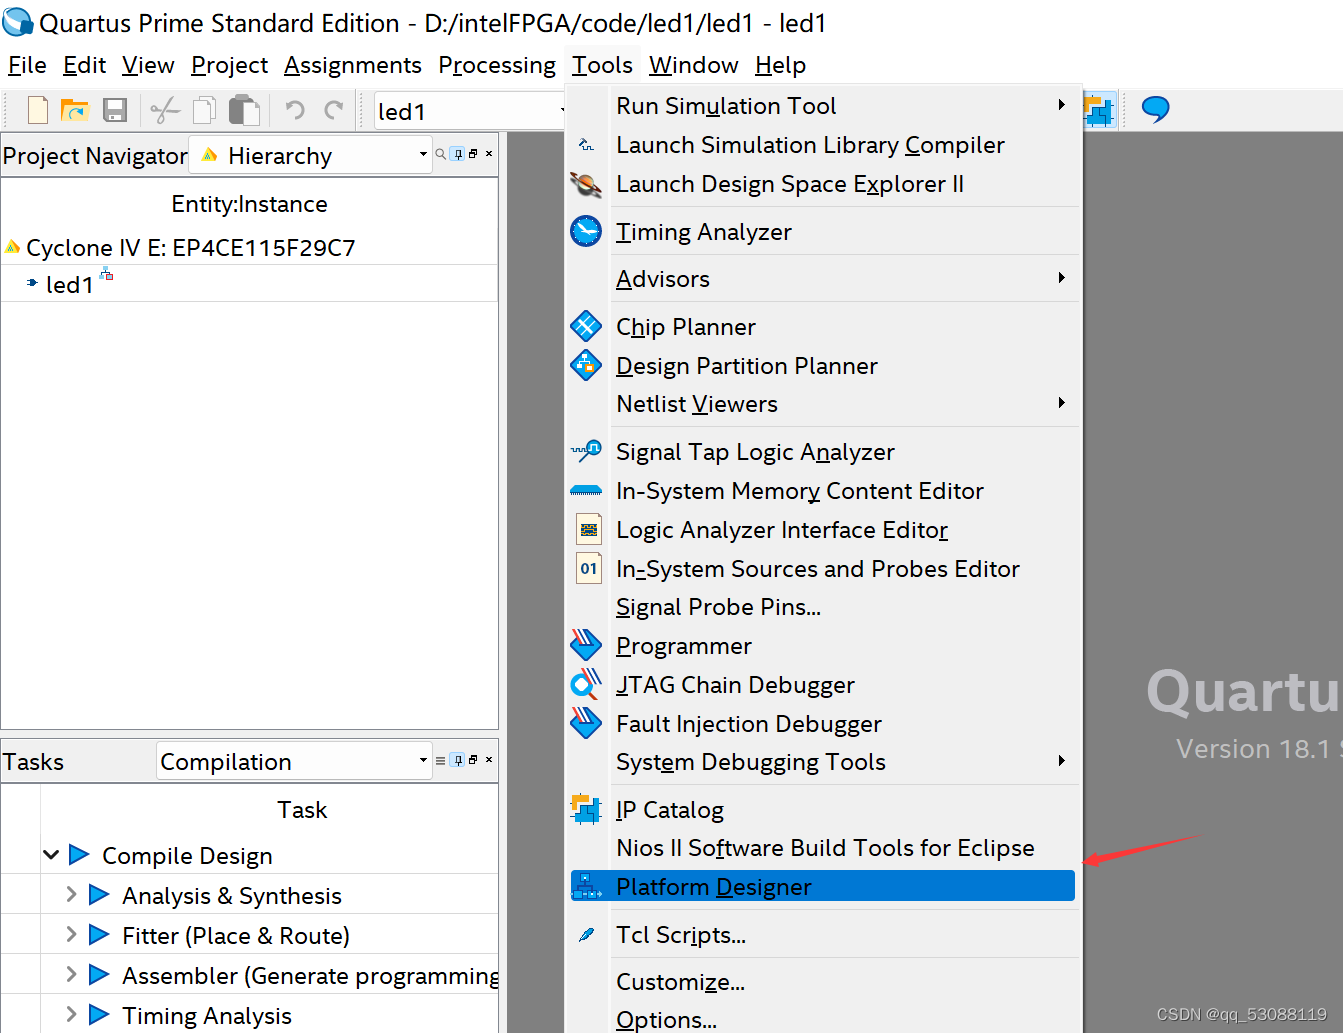The image size is (1343, 1033).
Task: Click the Paste clipboard icon
Action: [x=244, y=110]
